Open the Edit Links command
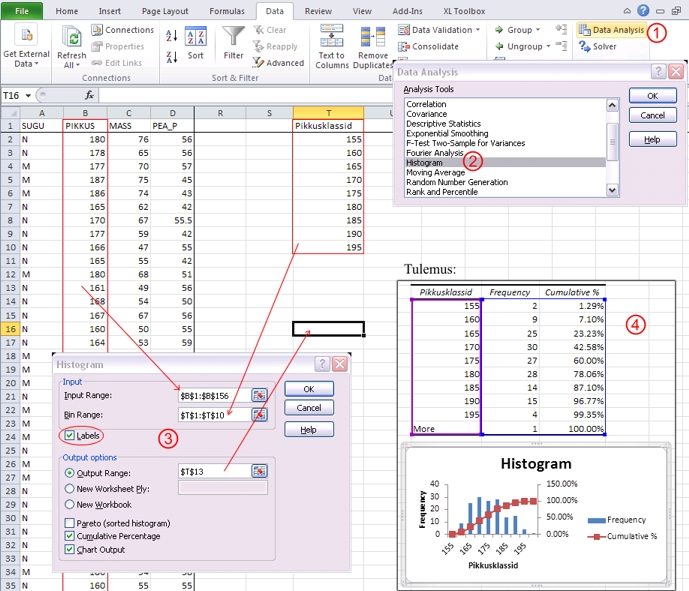 click(116, 63)
